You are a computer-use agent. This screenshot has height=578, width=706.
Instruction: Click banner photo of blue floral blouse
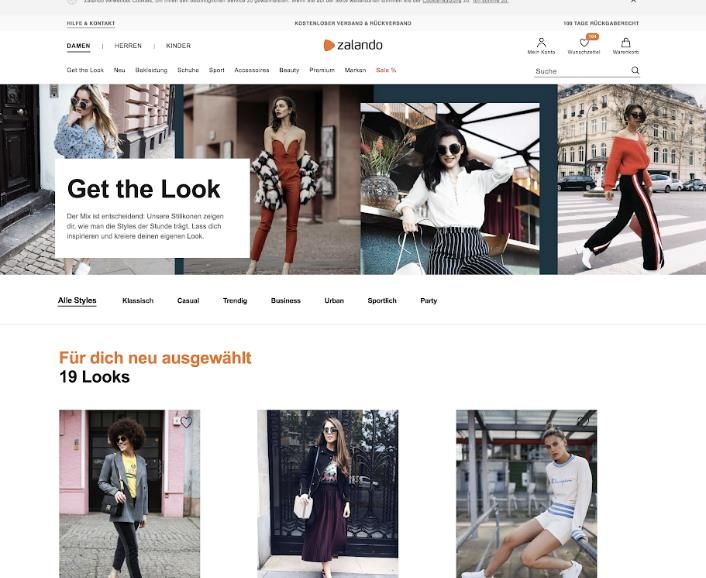87,122
